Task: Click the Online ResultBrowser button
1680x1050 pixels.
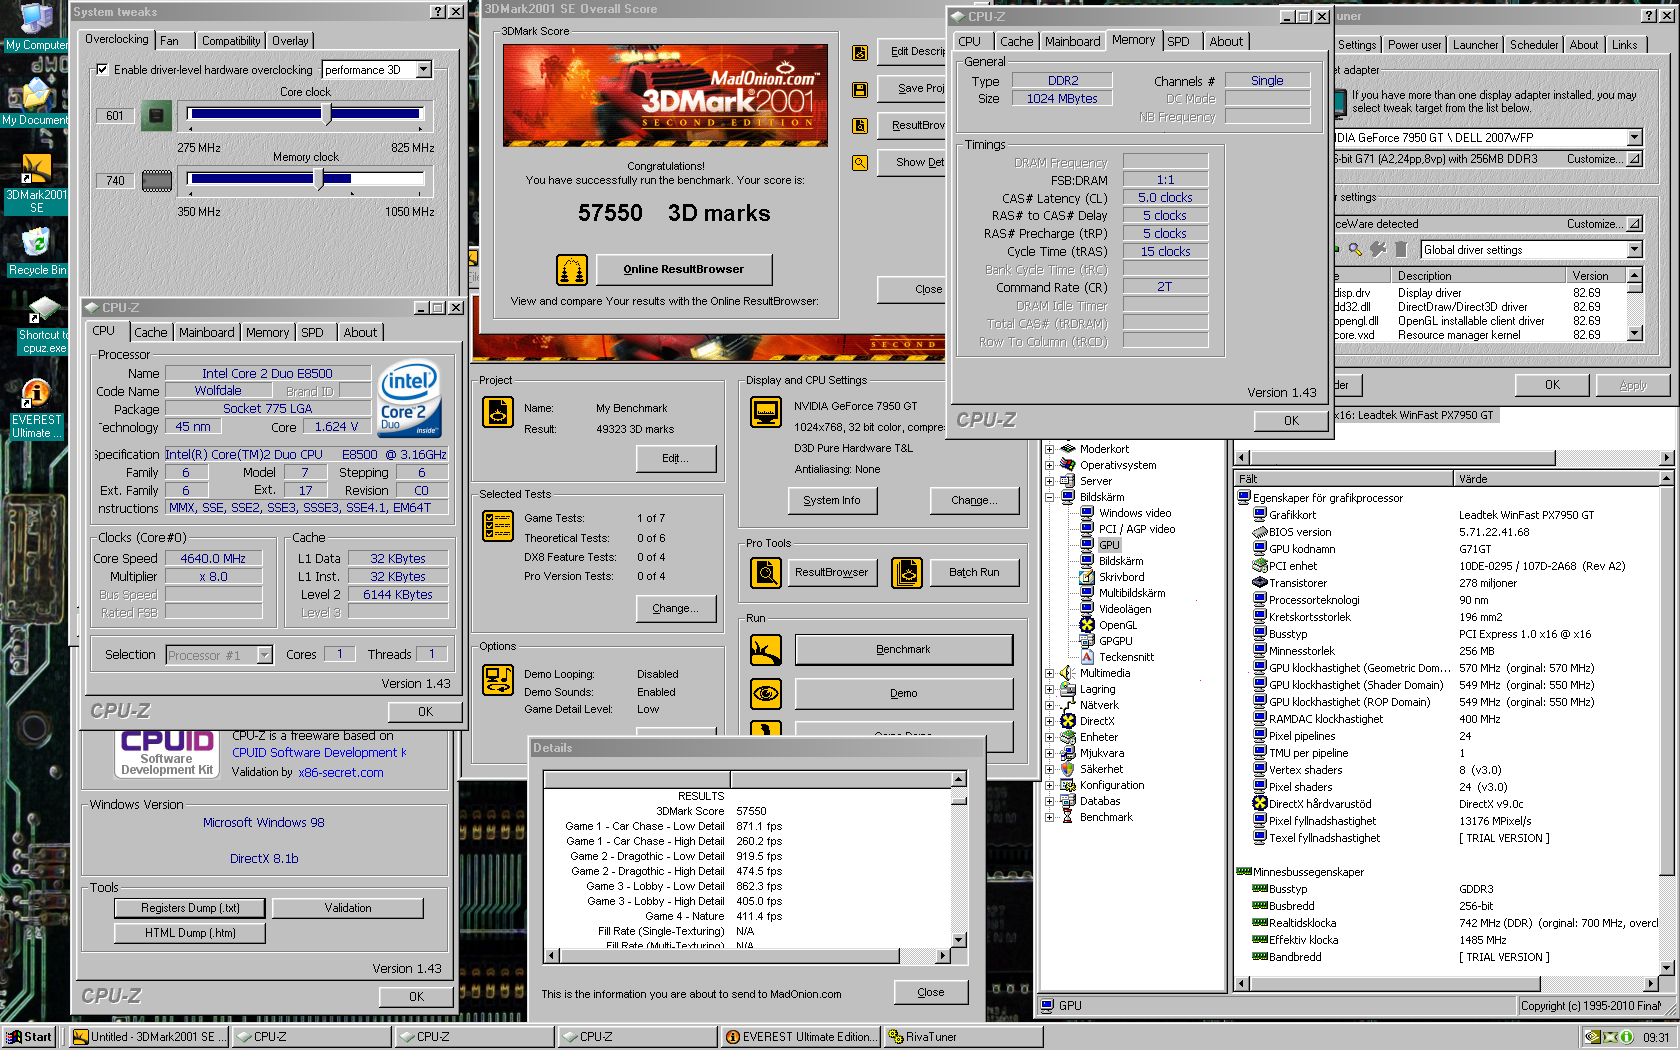Action: [684, 270]
